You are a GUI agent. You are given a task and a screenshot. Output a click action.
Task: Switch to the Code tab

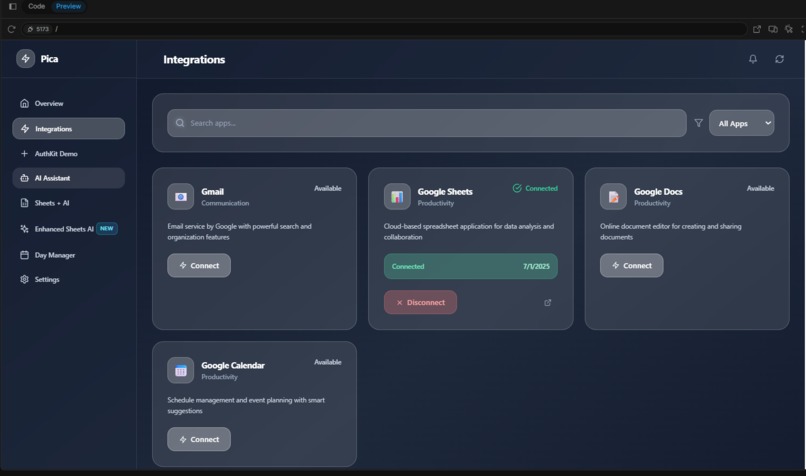pyautogui.click(x=36, y=6)
